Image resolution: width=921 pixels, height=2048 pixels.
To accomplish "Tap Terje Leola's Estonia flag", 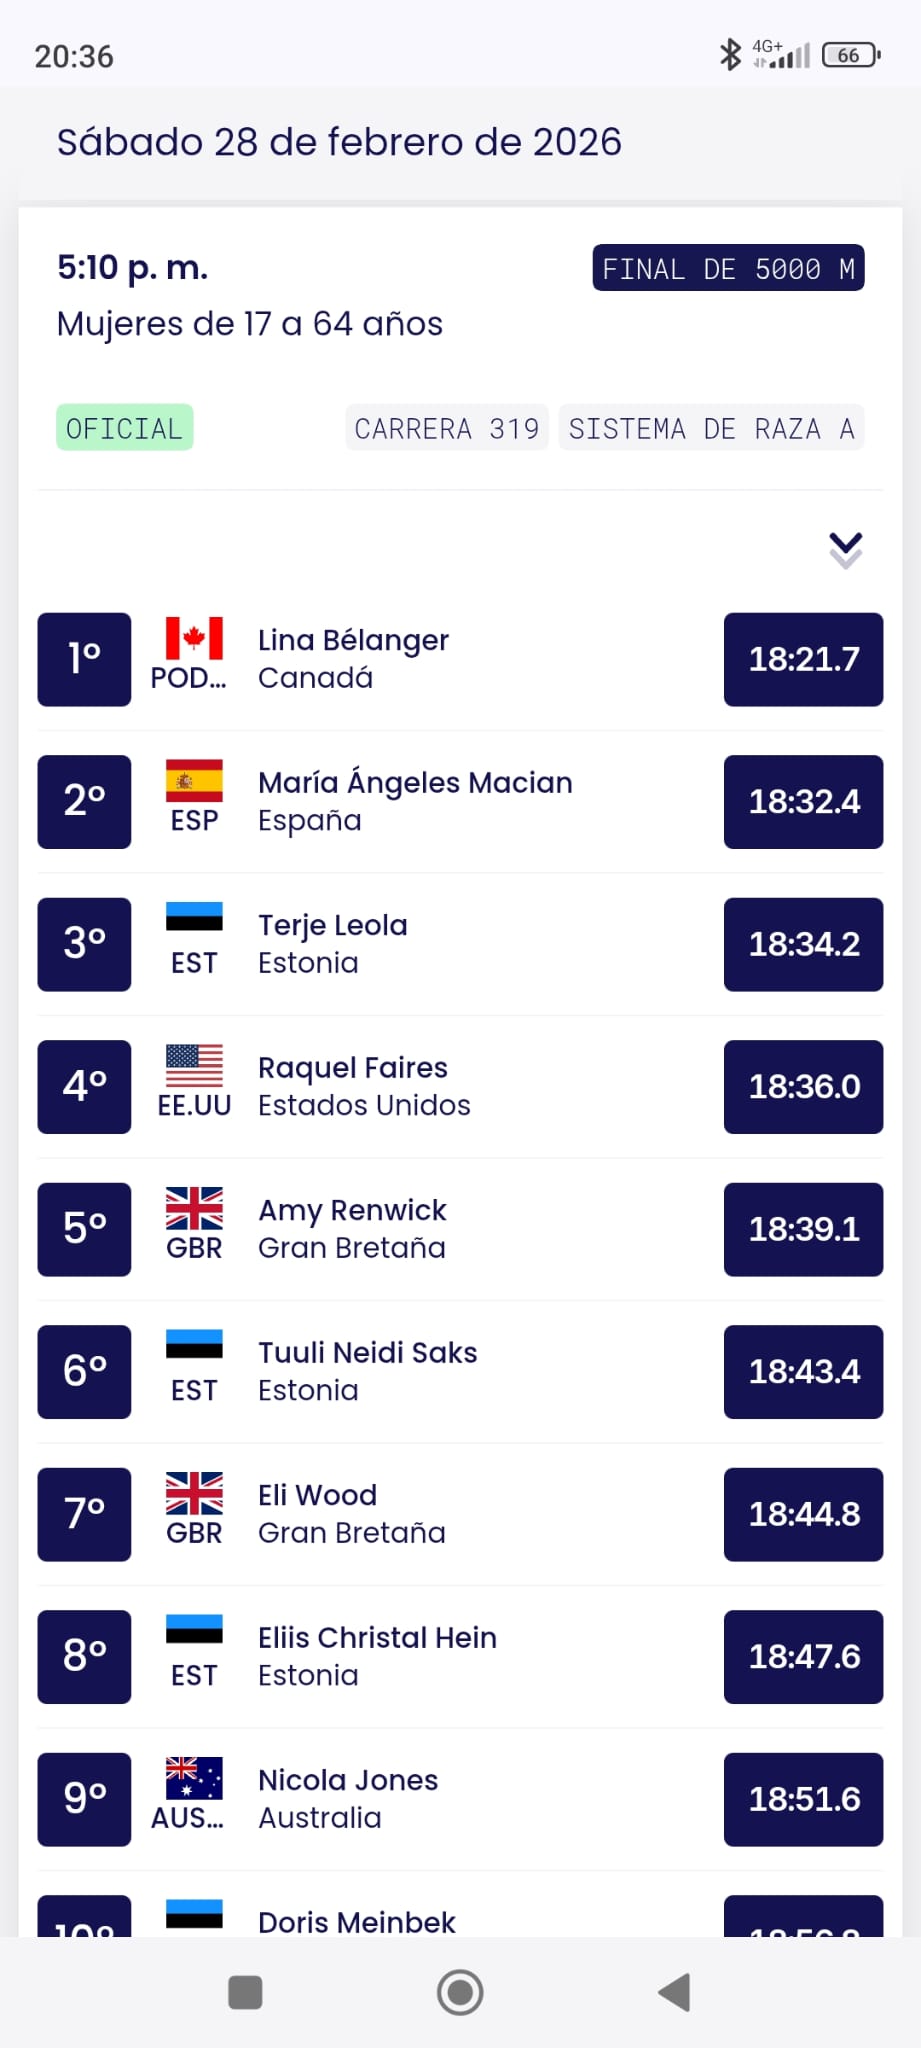I will pyautogui.click(x=194, y=916).
